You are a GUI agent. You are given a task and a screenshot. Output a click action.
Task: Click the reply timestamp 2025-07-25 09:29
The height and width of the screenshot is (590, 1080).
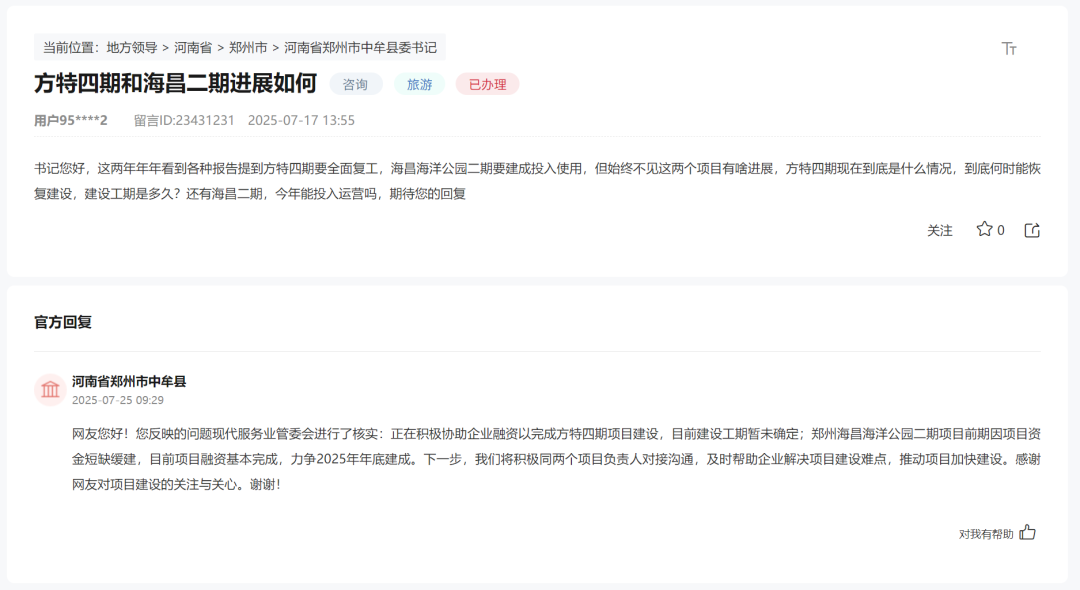tap(118, 400)
